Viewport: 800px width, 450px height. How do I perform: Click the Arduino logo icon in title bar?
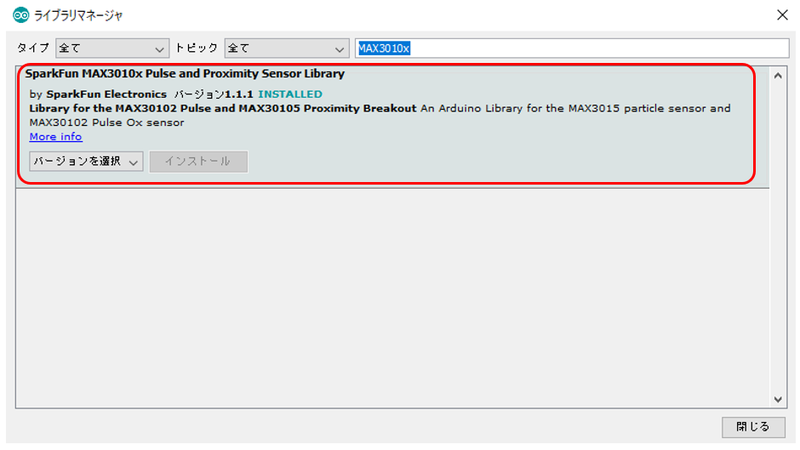(x=21, y=15)
